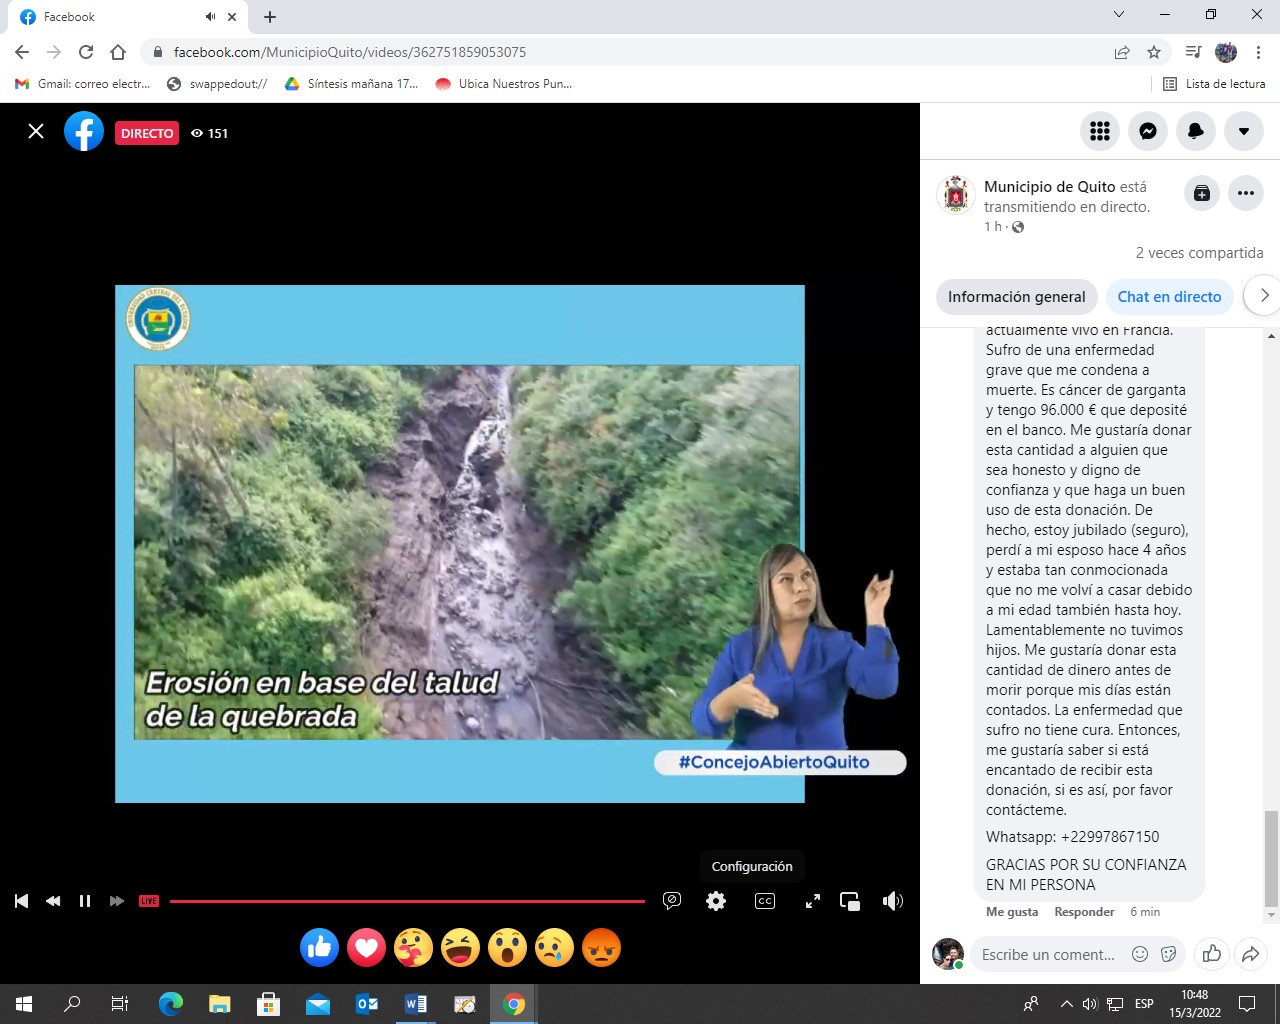Open the emoji picker in comment box
The image size is (1280, 1024).
click(x=1140, y=954)
